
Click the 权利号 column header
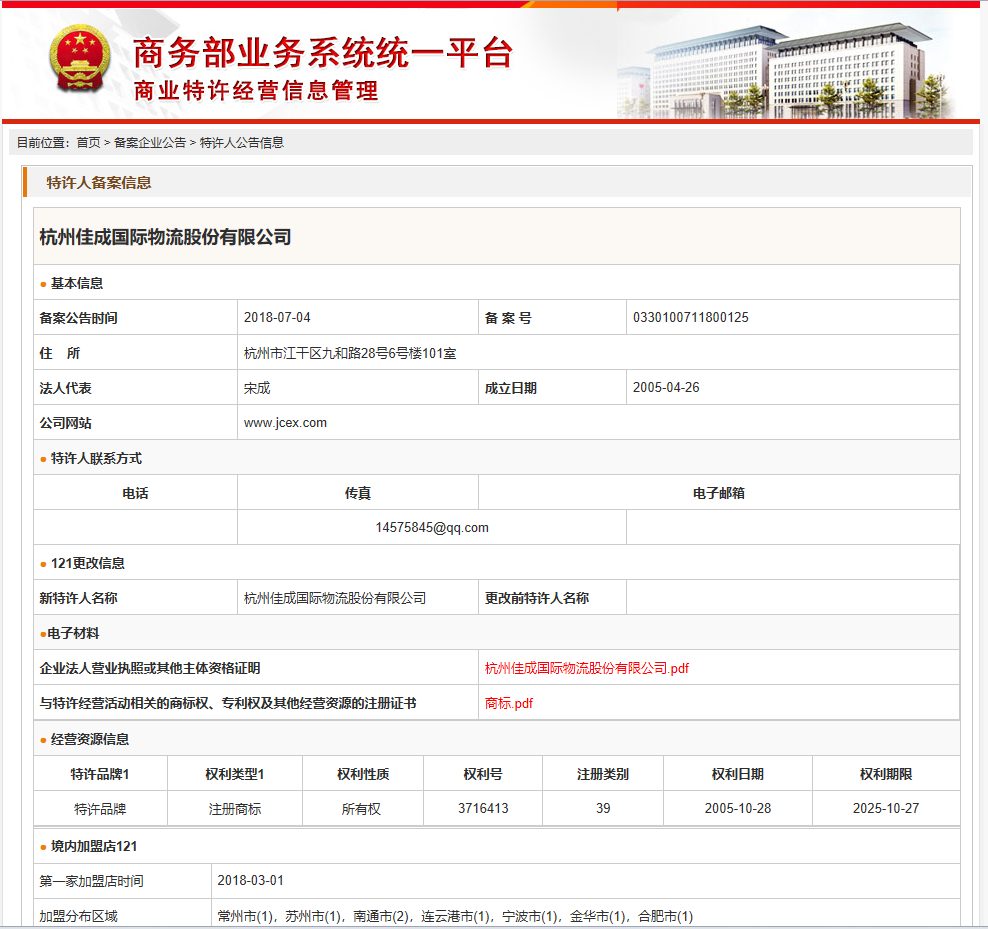click(483, 774)
